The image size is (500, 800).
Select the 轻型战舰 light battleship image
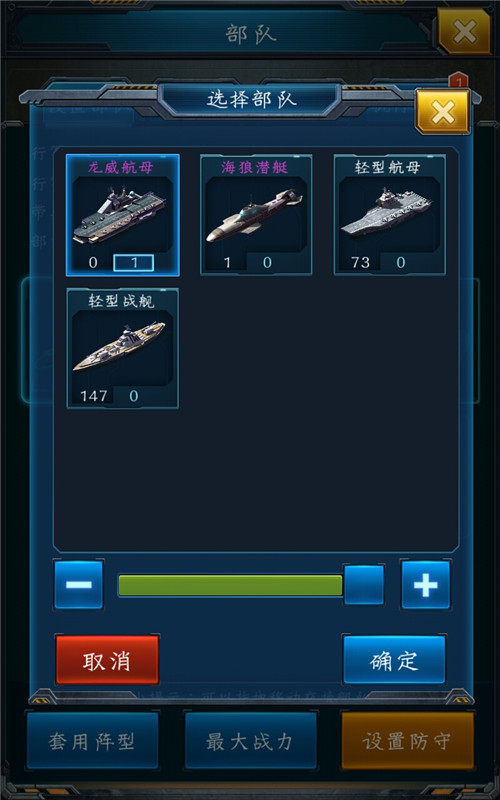pos(122,348)
